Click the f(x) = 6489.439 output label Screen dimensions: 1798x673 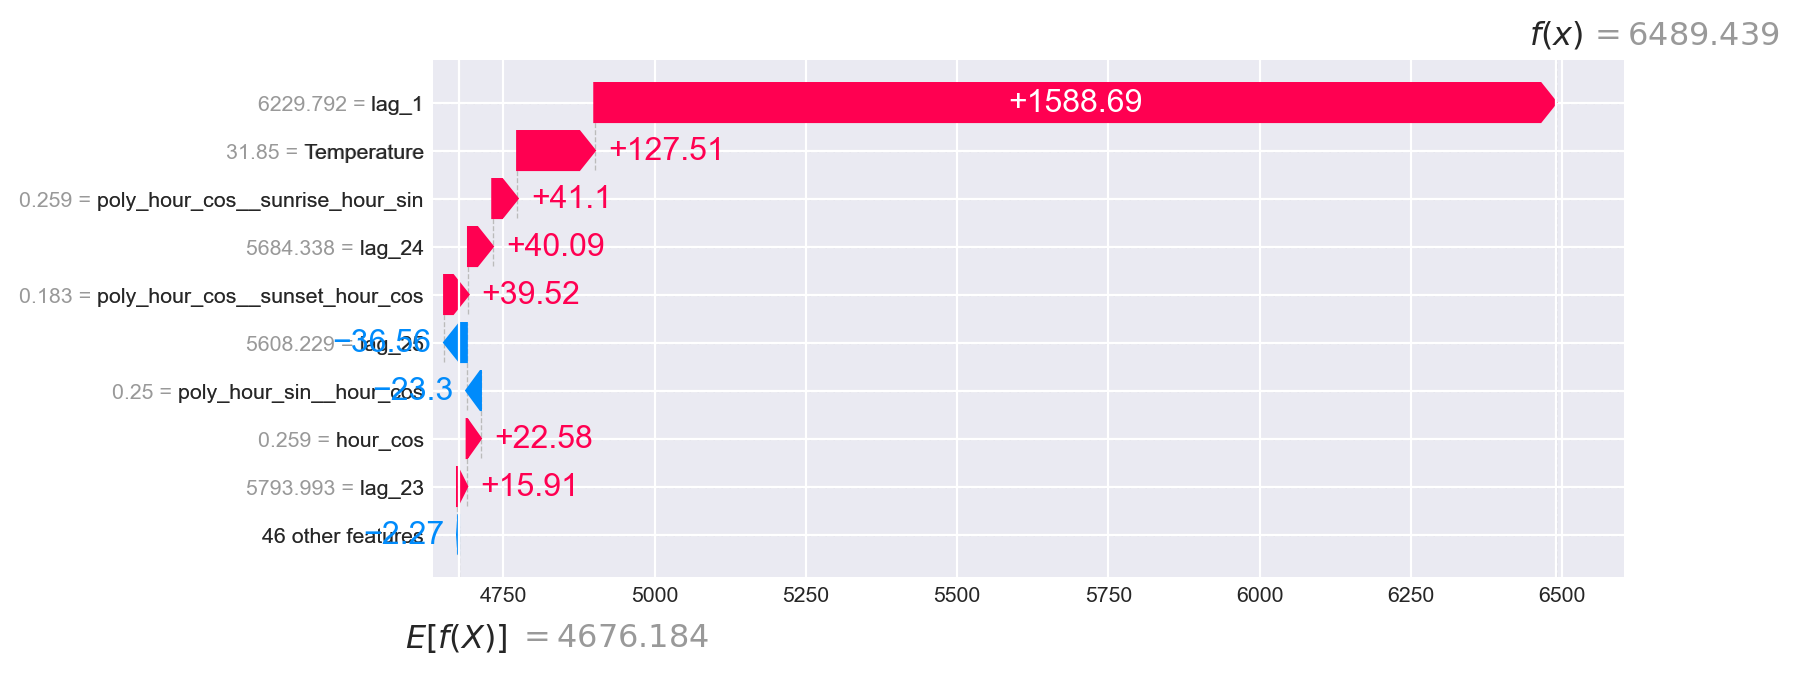coord(1654,34)
